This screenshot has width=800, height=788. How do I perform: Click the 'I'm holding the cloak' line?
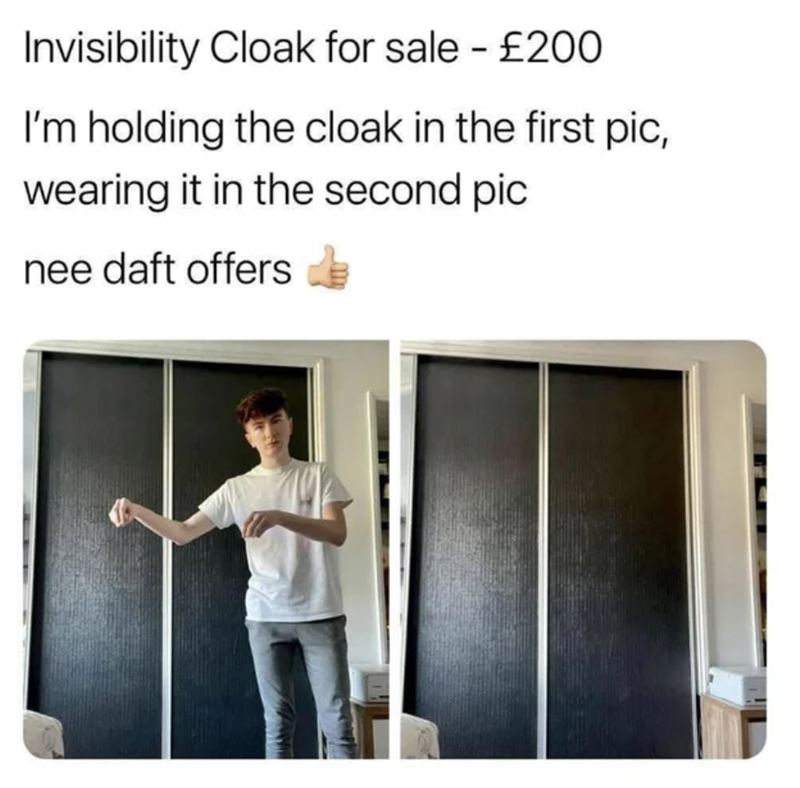(346, 128)
